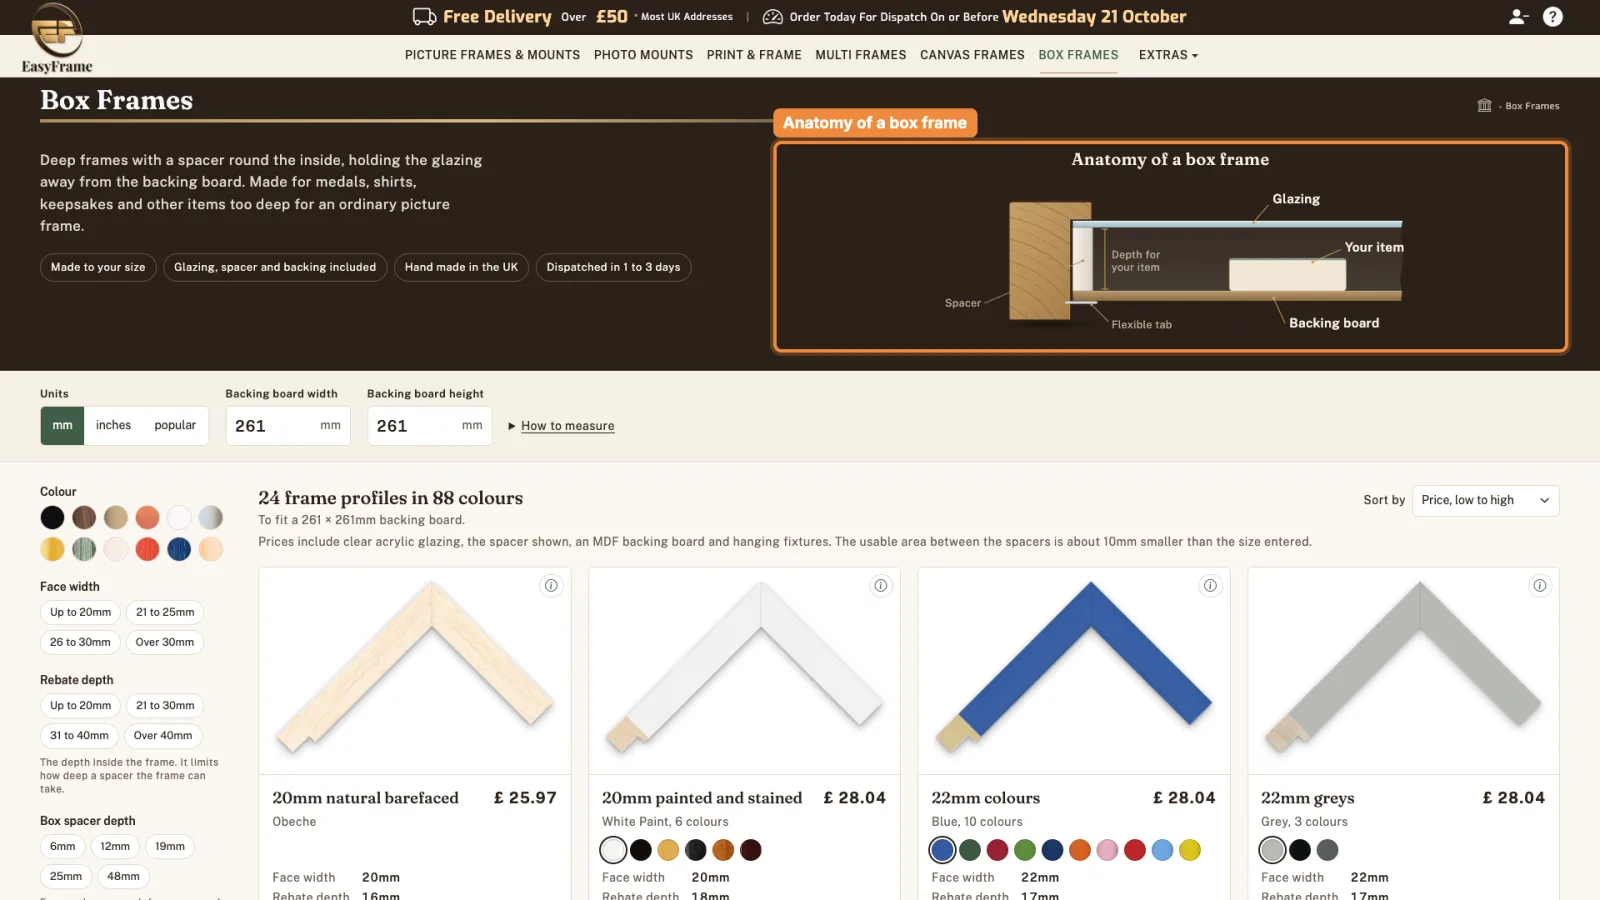
Task: Open info icon on 22mm greys card
Action: tap(1540, 586)
